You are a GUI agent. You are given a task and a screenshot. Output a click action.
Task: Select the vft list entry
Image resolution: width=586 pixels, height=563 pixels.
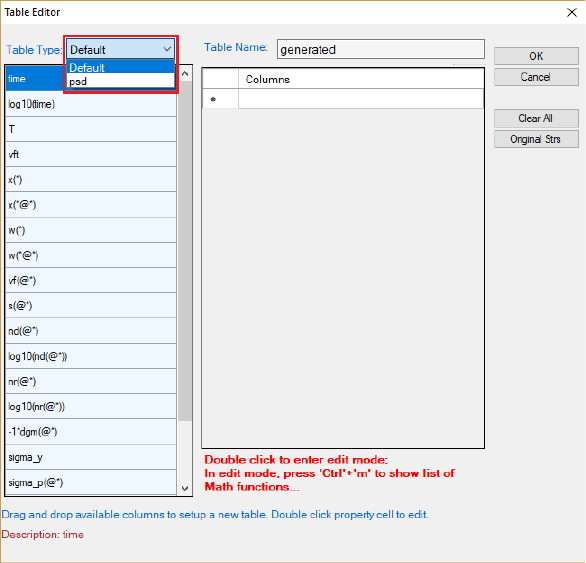[91, 154]
